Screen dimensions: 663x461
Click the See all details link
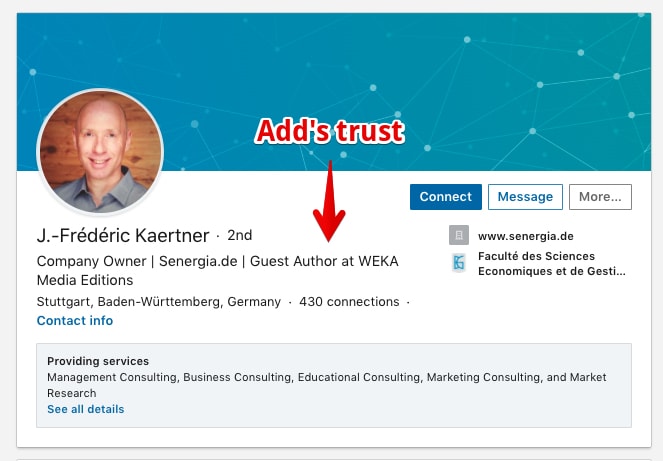coord(86,409)
